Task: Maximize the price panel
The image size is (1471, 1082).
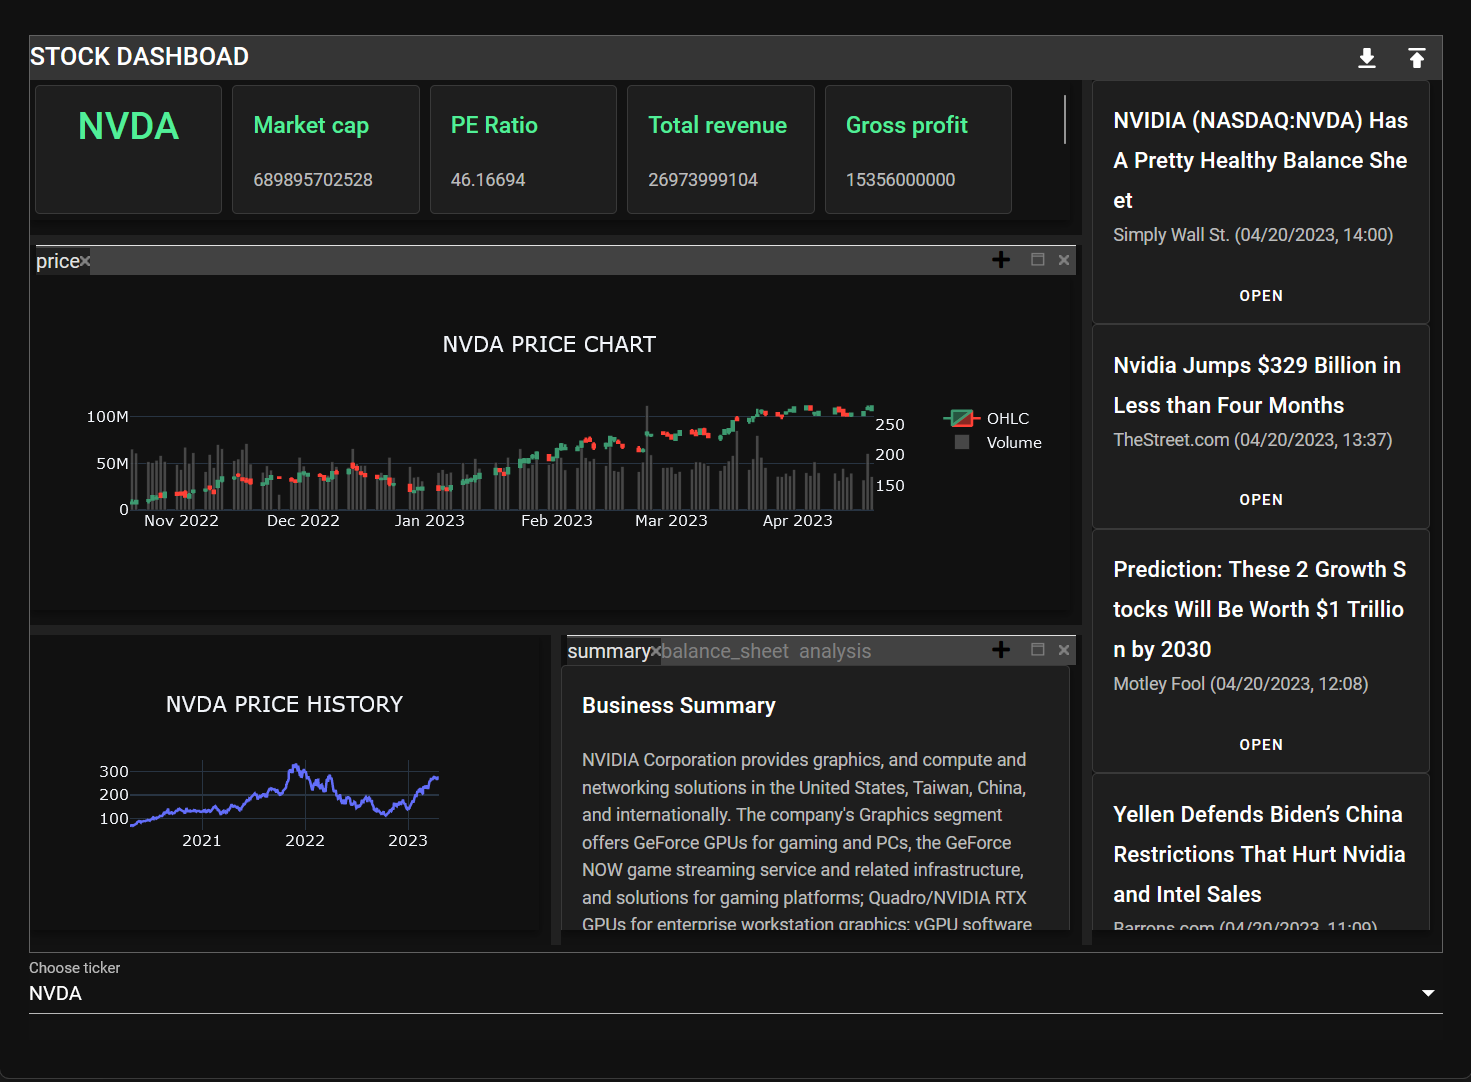Action: pyautogui.click(x=1038, y=260)
